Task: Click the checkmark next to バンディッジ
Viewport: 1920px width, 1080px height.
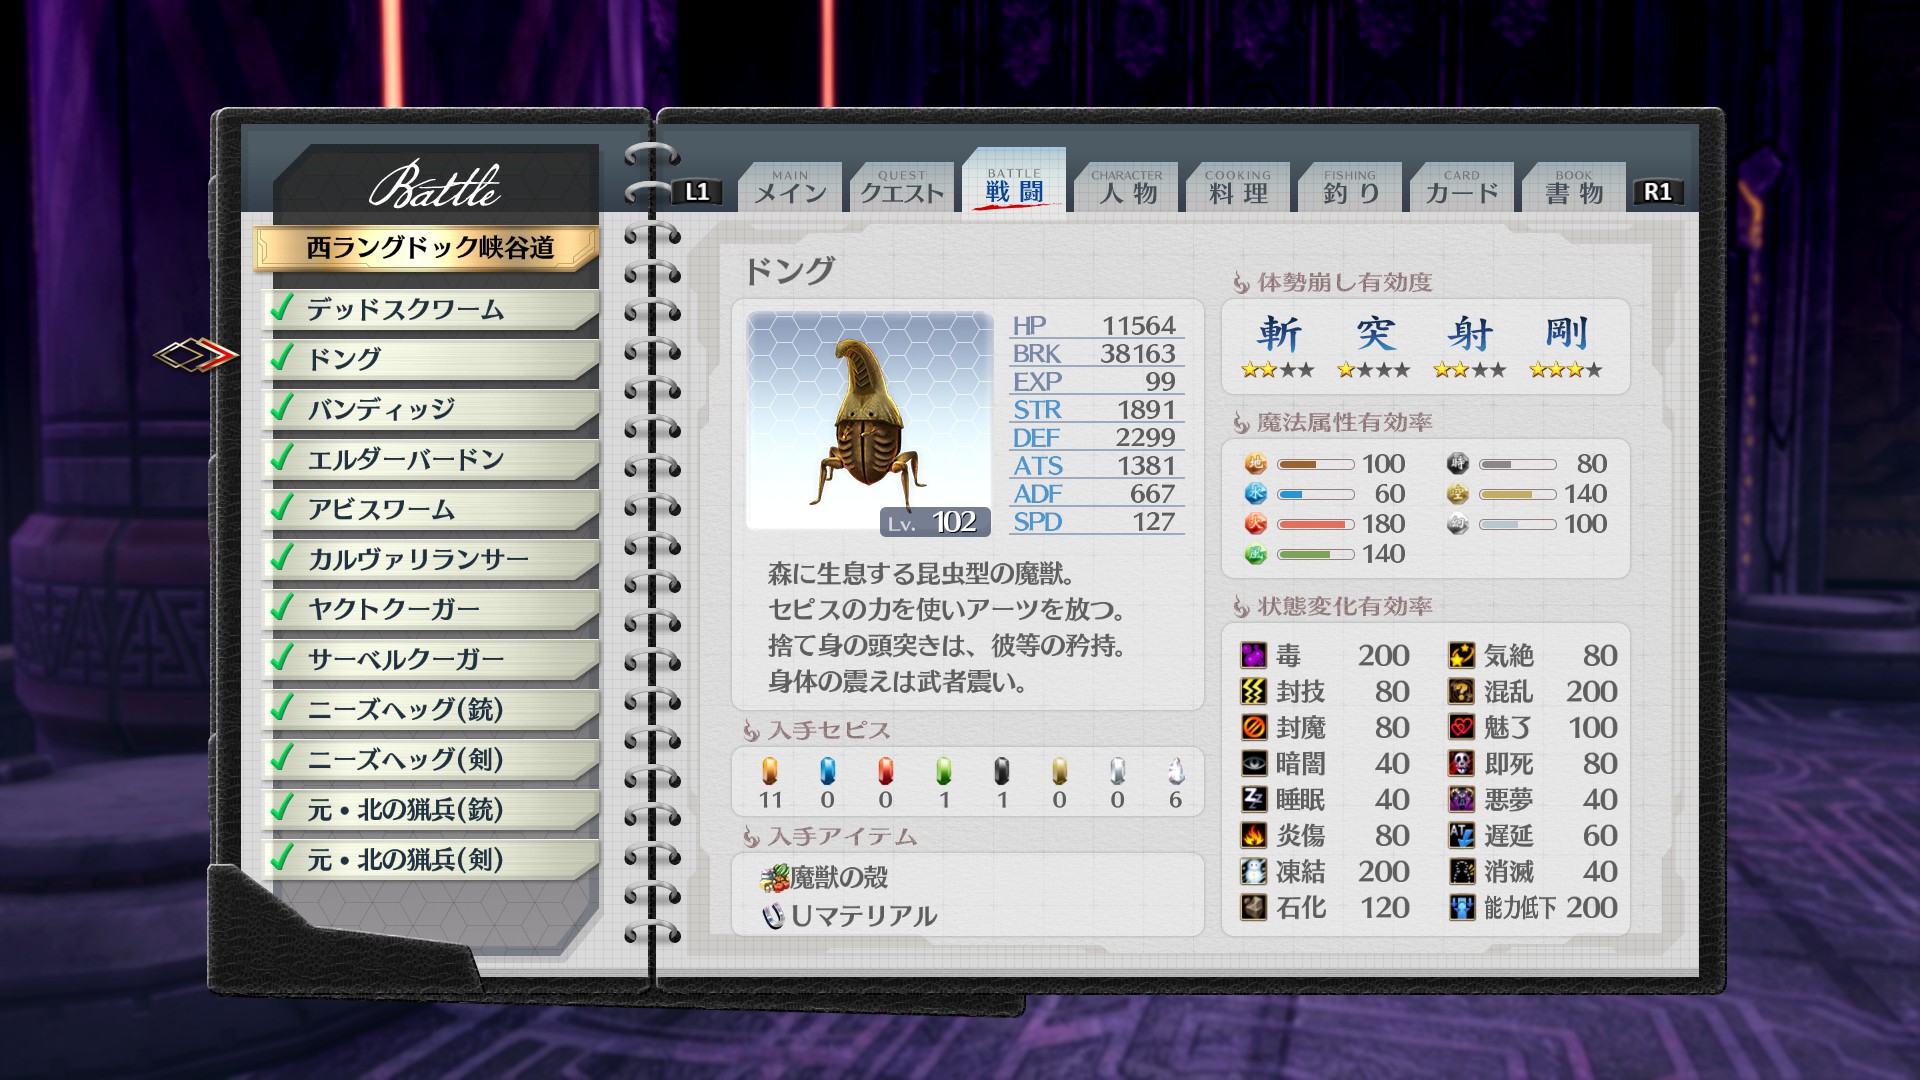Action: tap(283, 407)
